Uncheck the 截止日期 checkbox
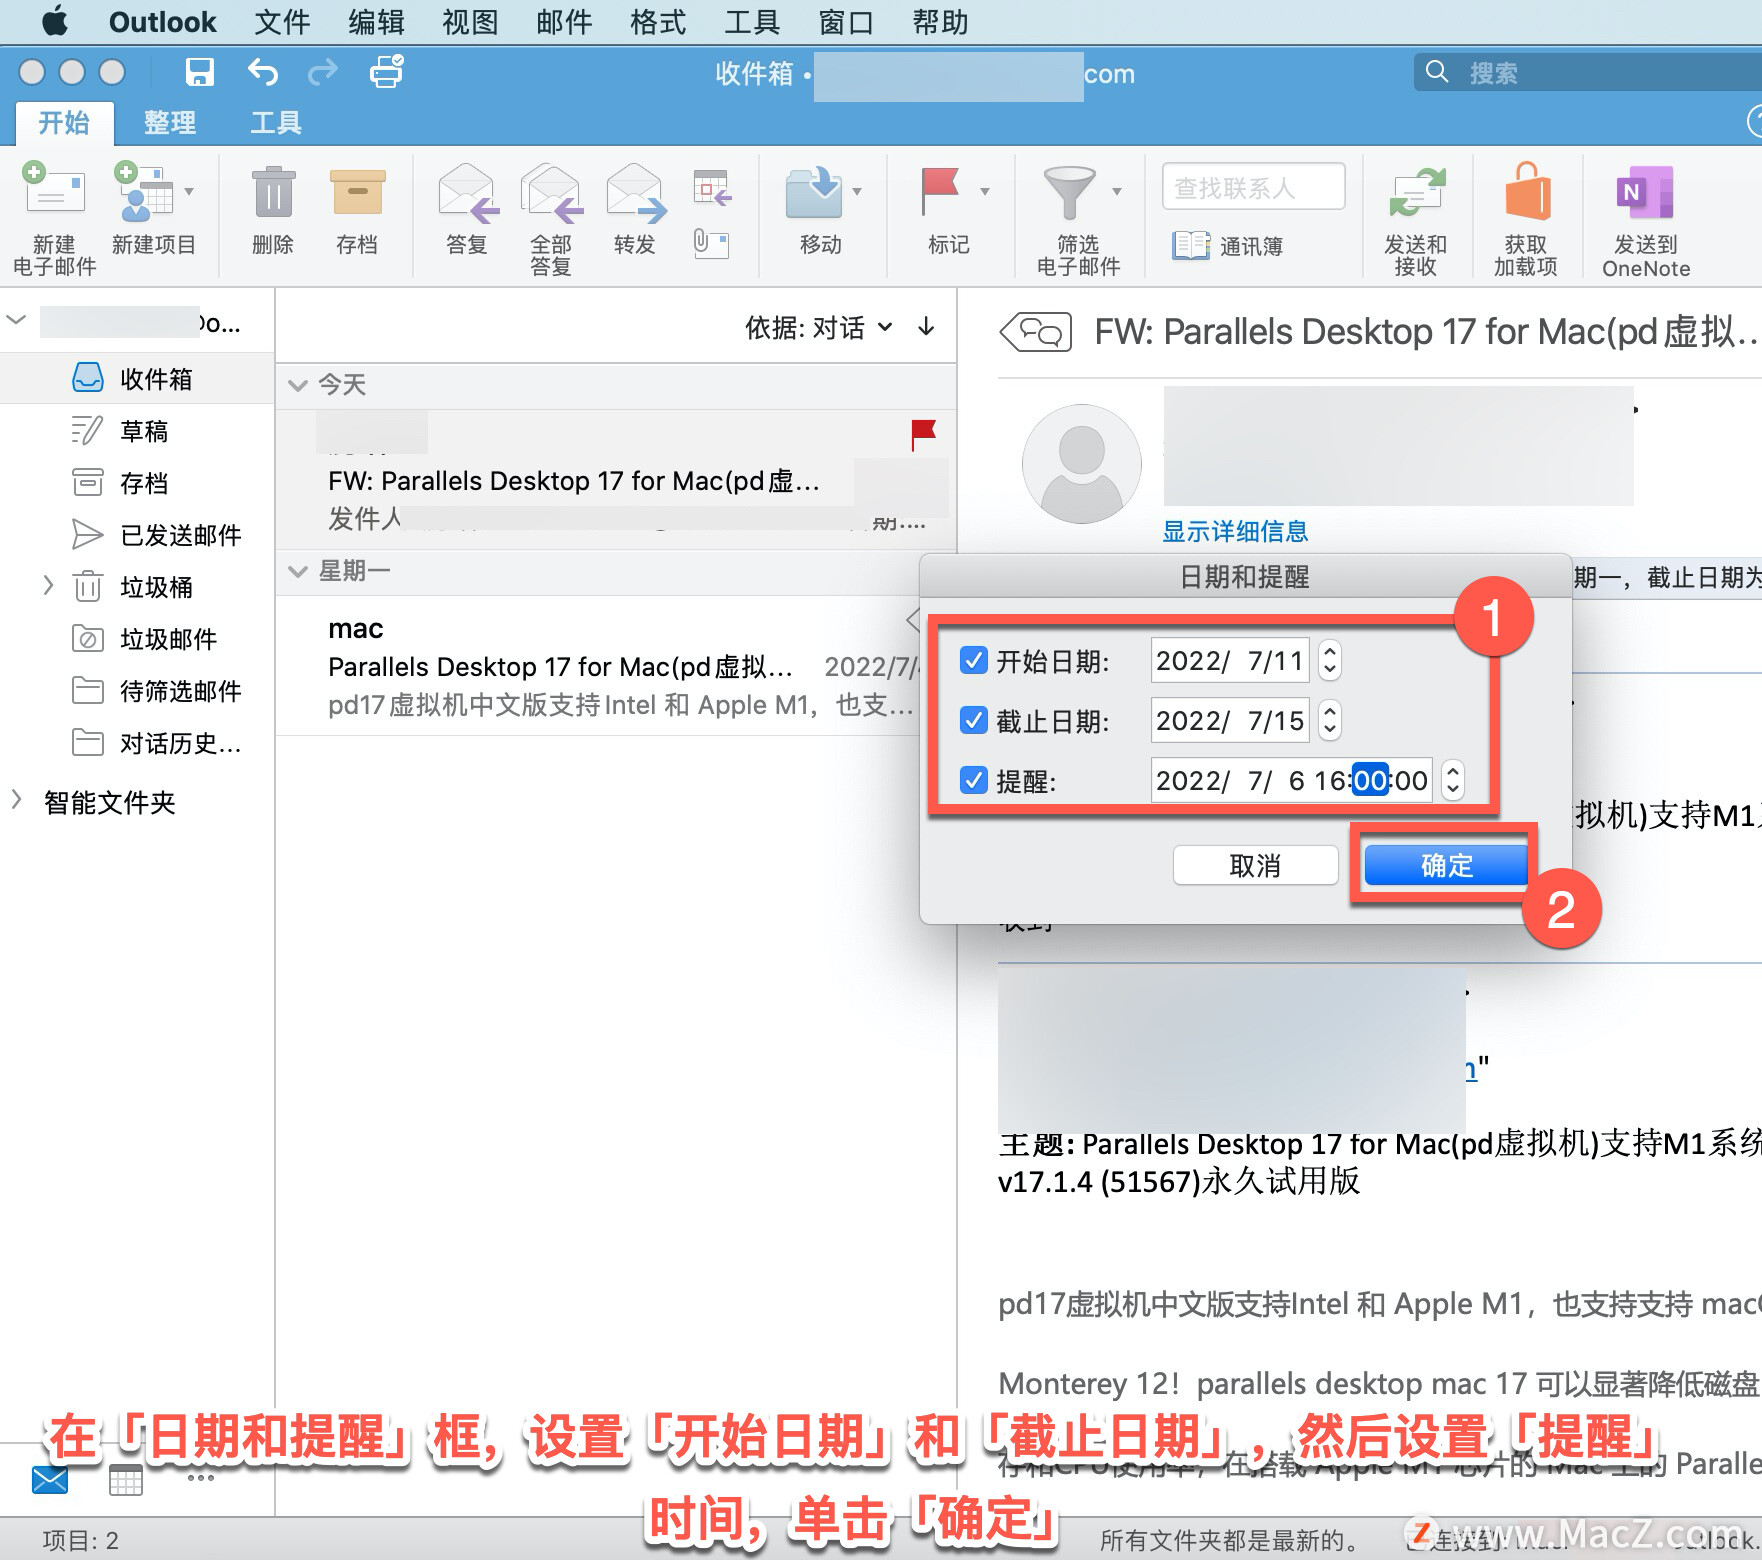 coord(973,720)
